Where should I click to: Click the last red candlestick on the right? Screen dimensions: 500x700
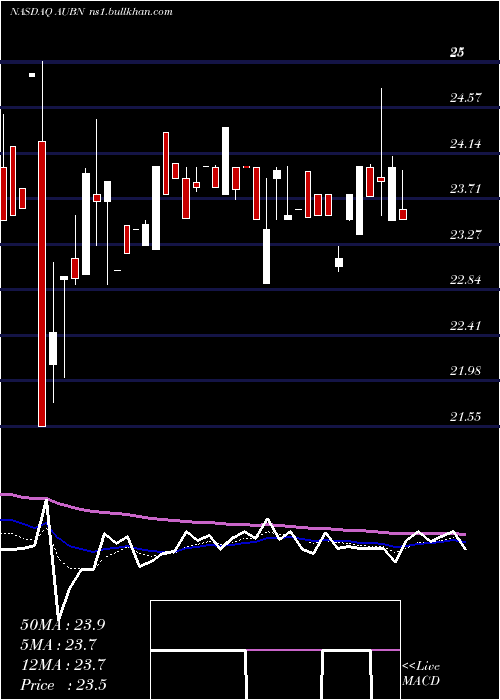click(x=403, y=214)
